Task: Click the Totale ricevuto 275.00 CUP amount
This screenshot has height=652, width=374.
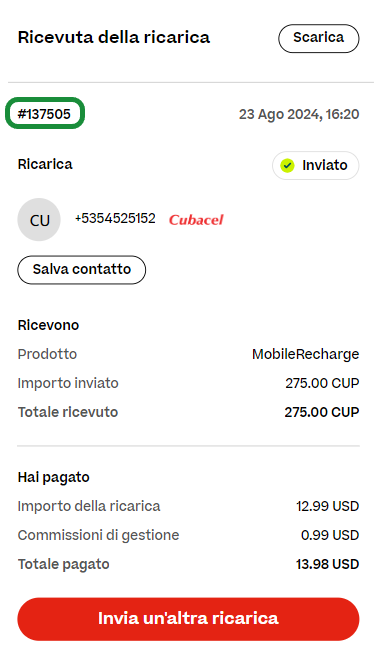Action: [322, 412]
